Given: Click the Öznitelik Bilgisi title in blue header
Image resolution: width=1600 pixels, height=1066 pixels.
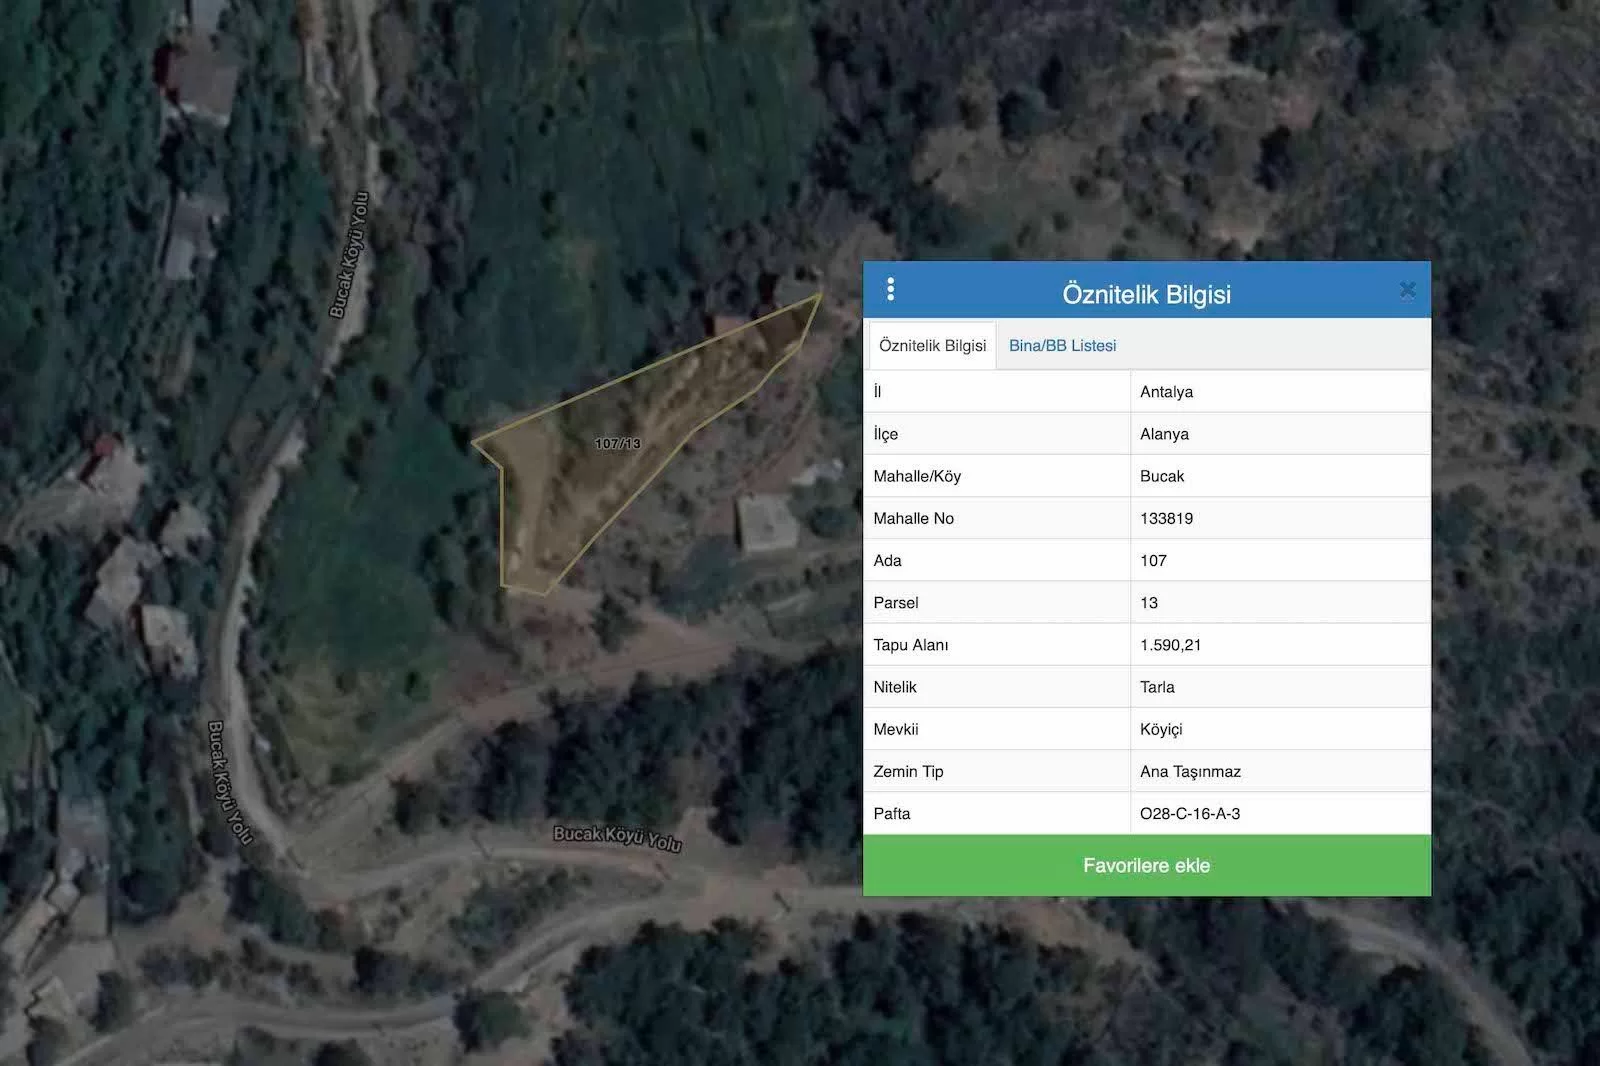Looking at the screenshot, I should [x=1146, y=294].
